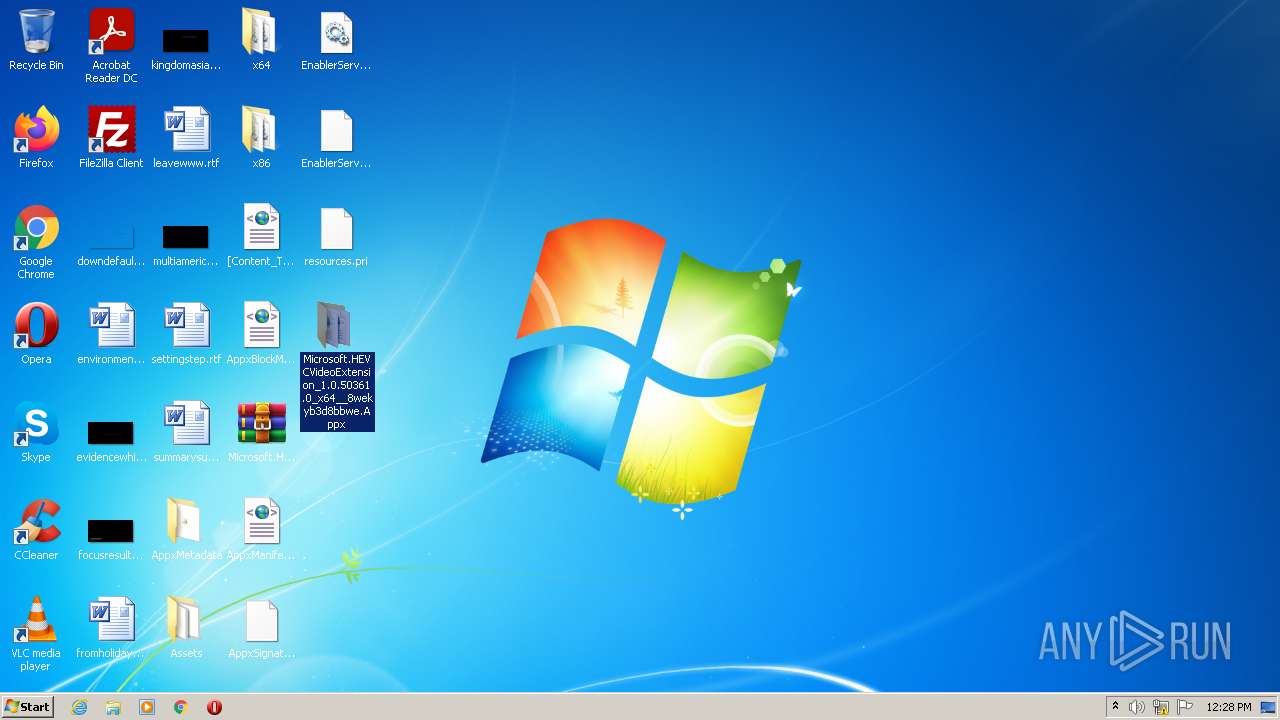This screenshot has width=1280, height=720.
Task: Click the red Opera taskbar icon
Action: pos(214,707)
